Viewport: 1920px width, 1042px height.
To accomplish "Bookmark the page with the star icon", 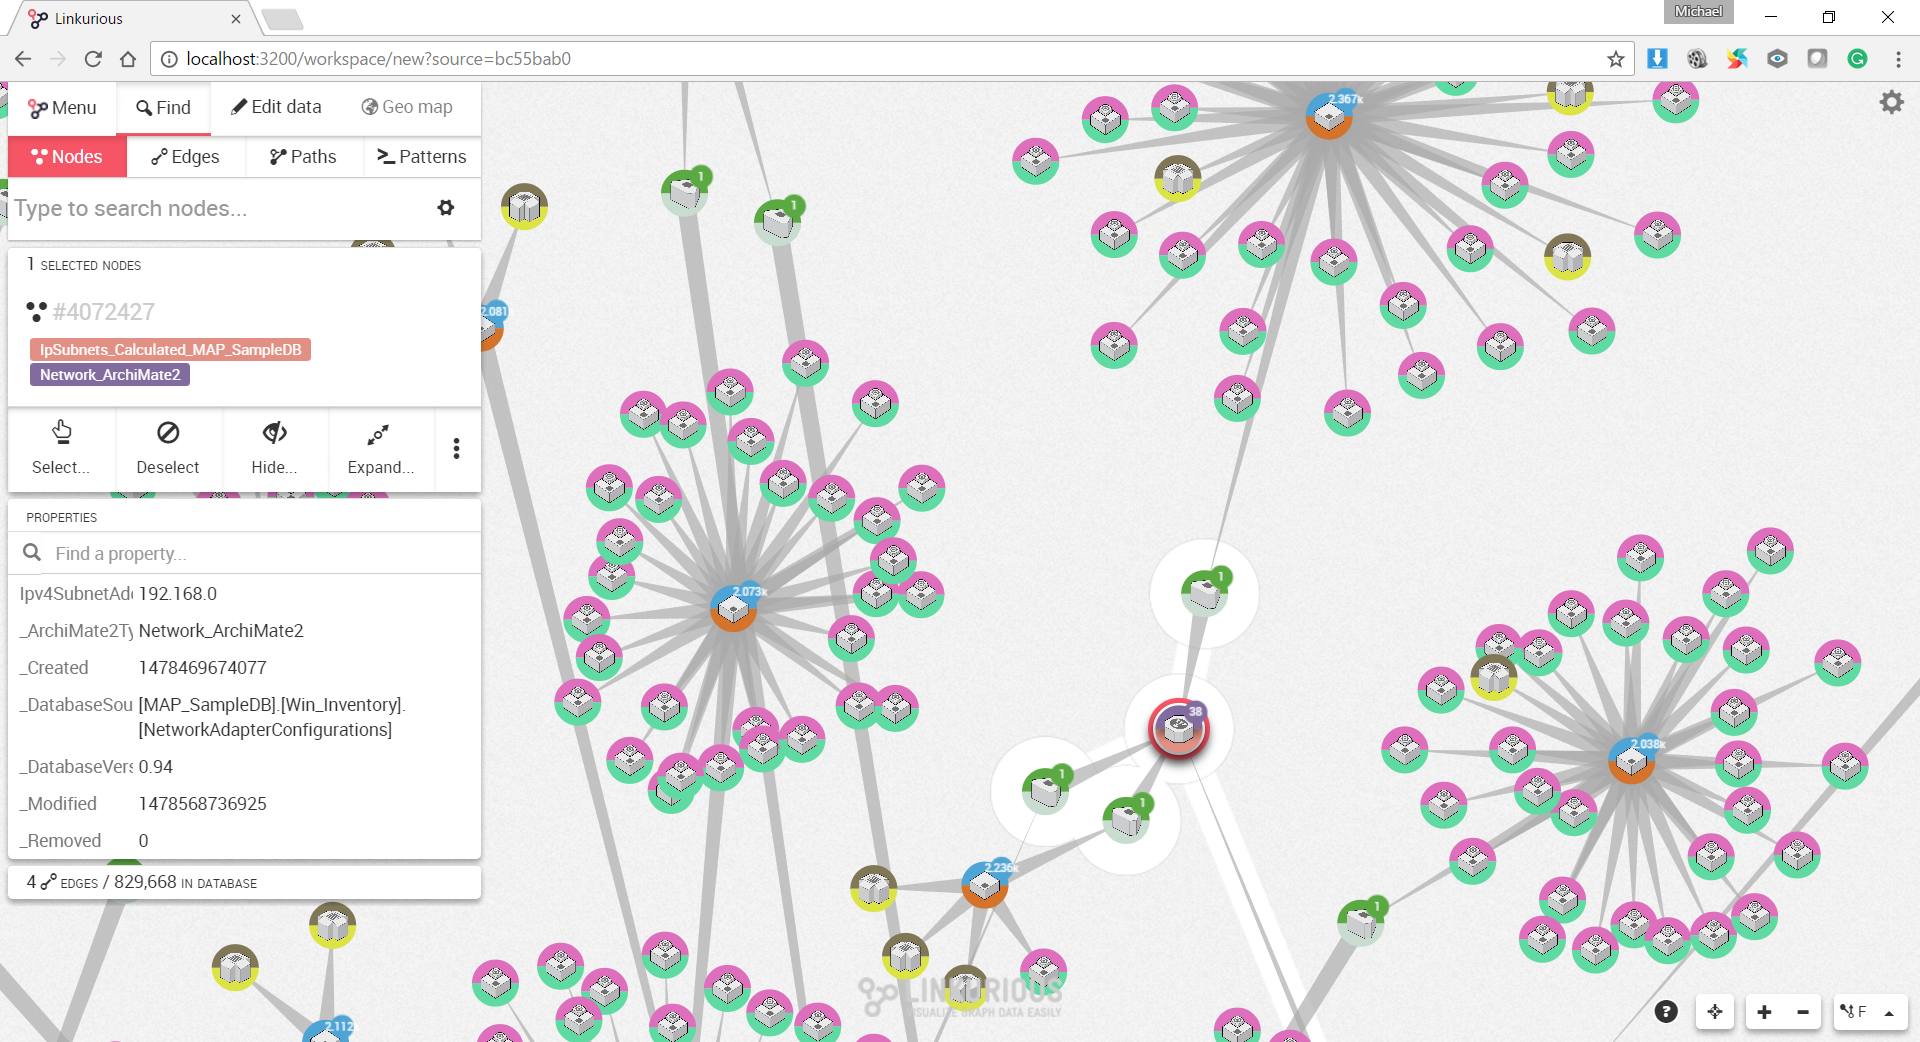I will 1615,59.
